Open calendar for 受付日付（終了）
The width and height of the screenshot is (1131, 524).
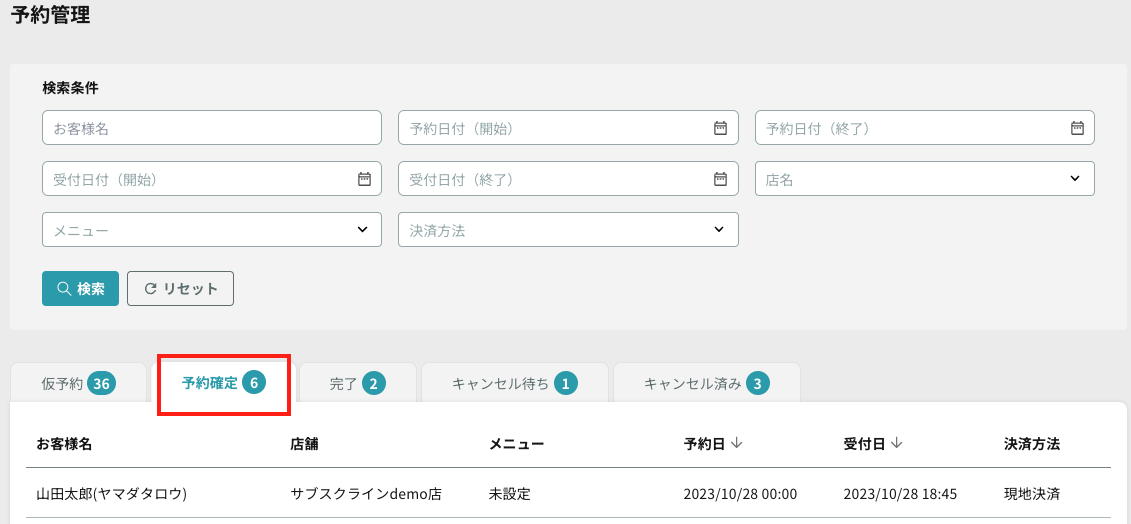(720, 179)
